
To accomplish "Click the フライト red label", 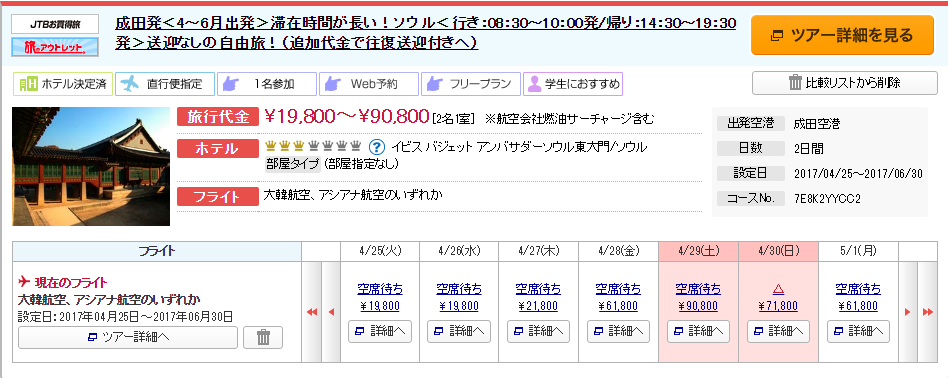I will (x=219, y=197).
